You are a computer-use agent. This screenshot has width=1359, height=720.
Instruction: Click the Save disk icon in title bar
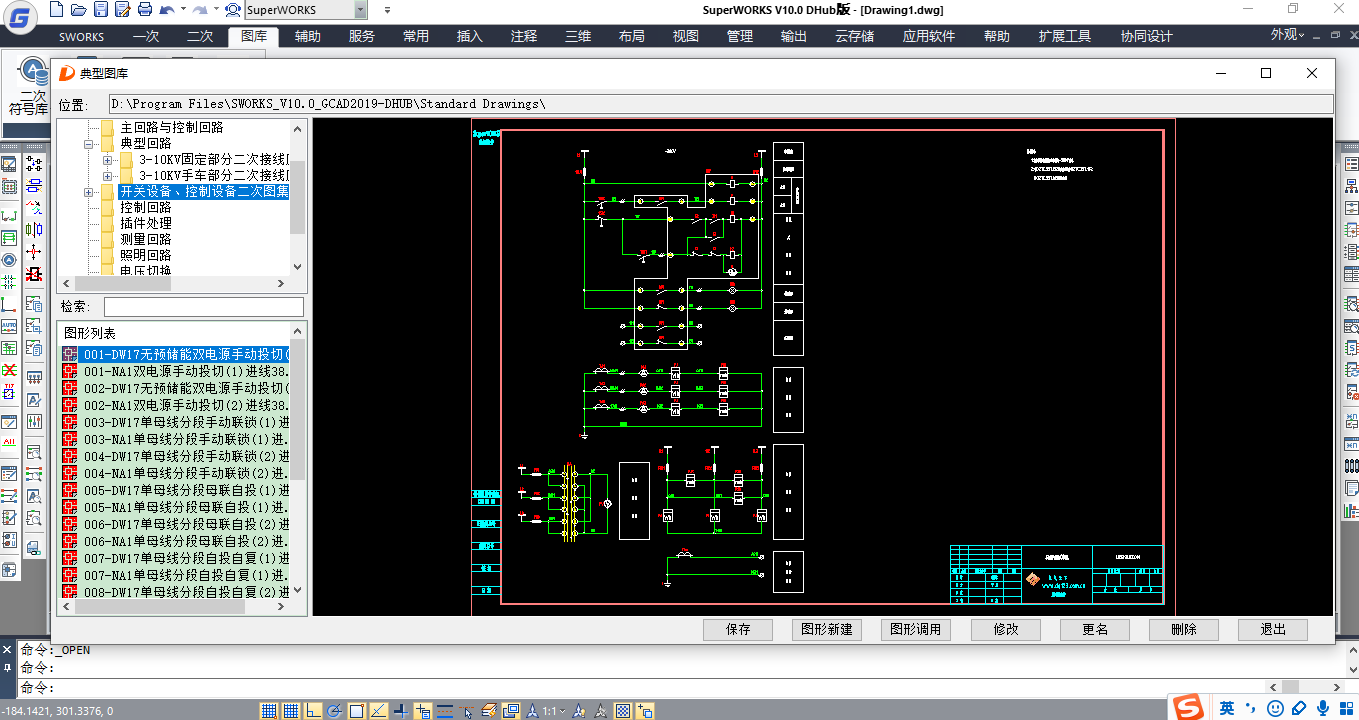coord(100,10)
